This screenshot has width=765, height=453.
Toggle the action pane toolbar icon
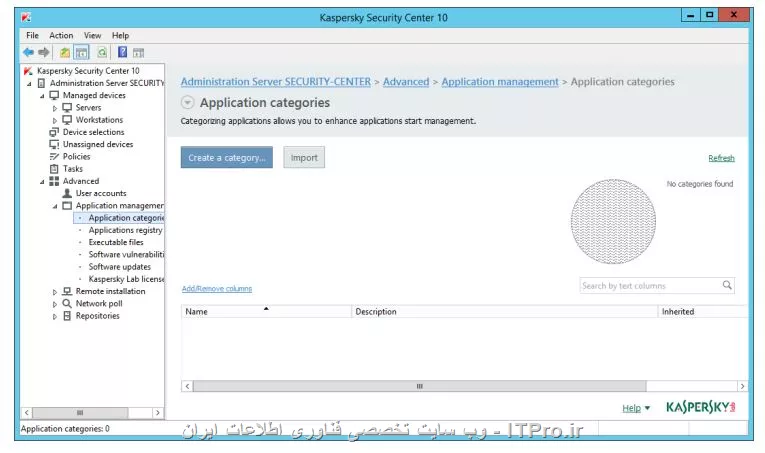point(139,53)
